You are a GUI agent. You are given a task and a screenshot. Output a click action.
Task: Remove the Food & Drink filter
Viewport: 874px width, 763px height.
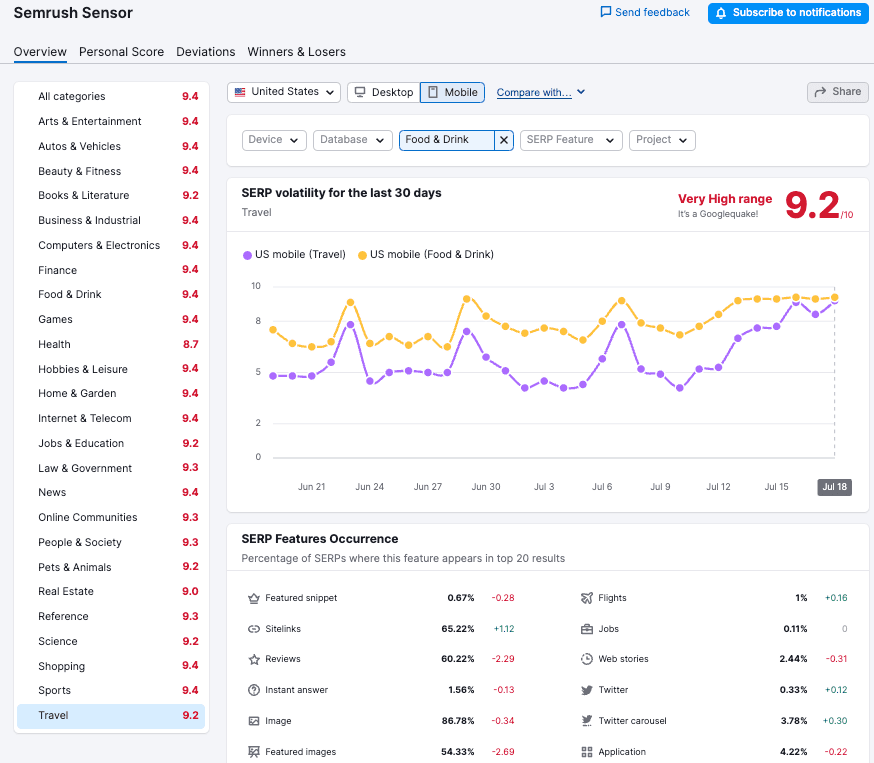click(504, 140)
